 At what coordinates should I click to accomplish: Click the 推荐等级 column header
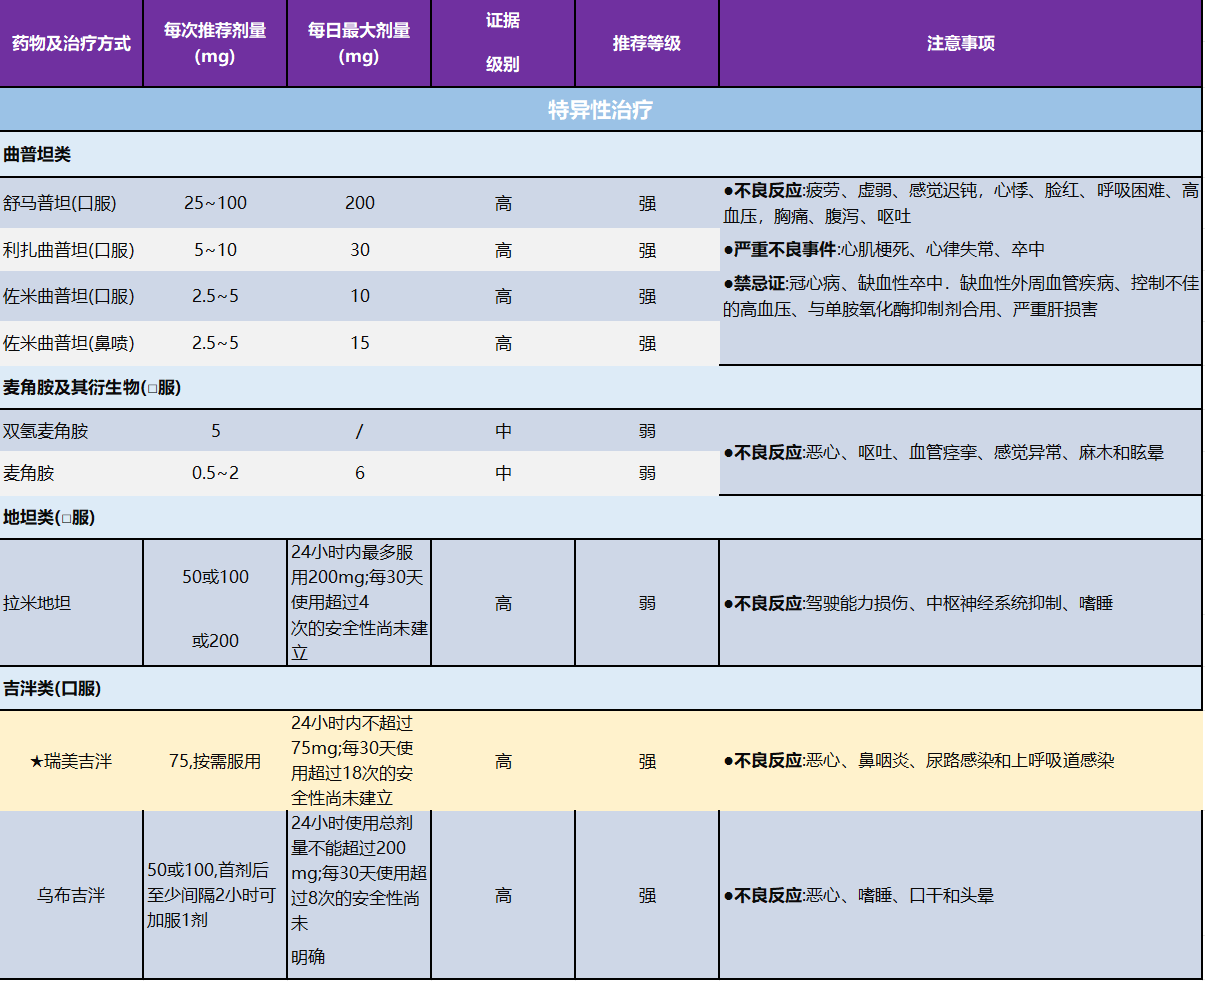tap(647, 44)
